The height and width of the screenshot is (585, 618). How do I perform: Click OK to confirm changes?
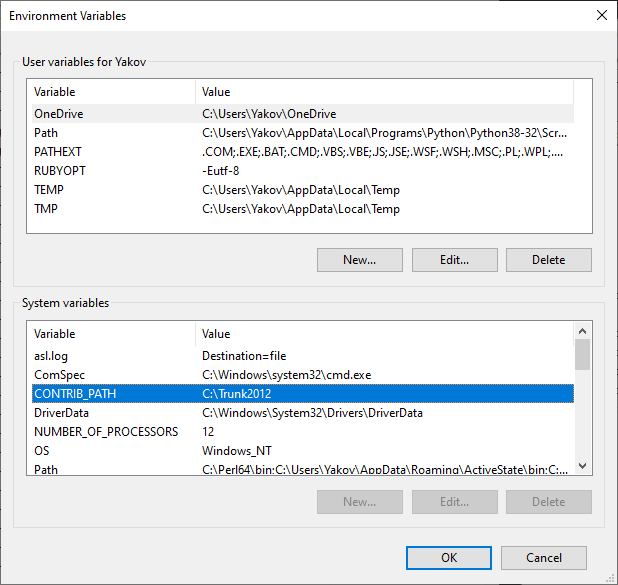click(449, 557)
